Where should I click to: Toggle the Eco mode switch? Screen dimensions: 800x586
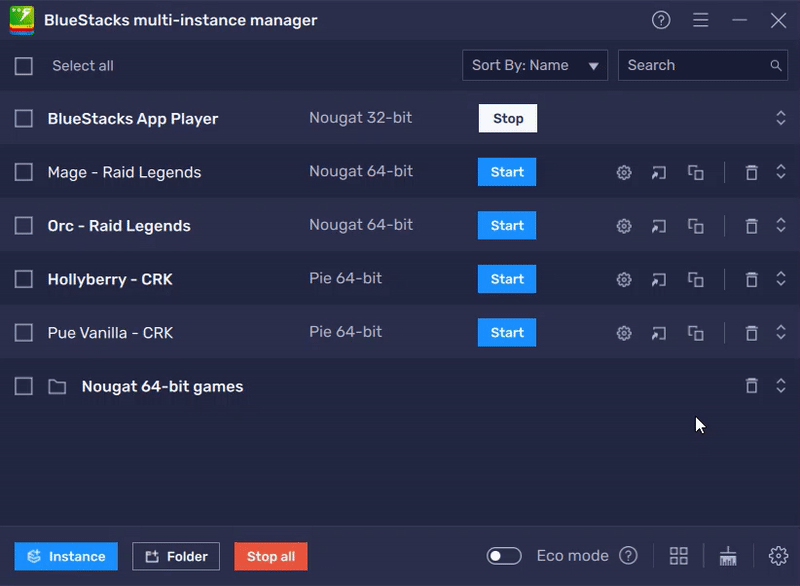(x=504, y=556)
